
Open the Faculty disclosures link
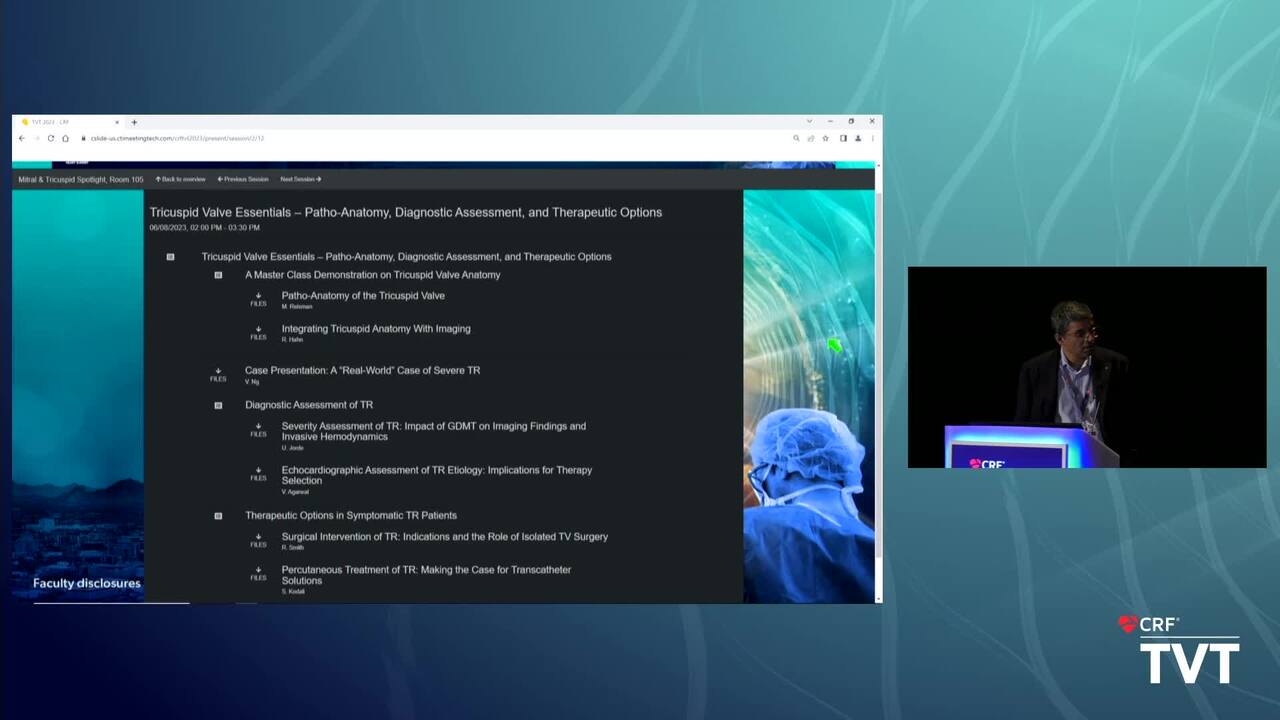[x=87, y=583]
